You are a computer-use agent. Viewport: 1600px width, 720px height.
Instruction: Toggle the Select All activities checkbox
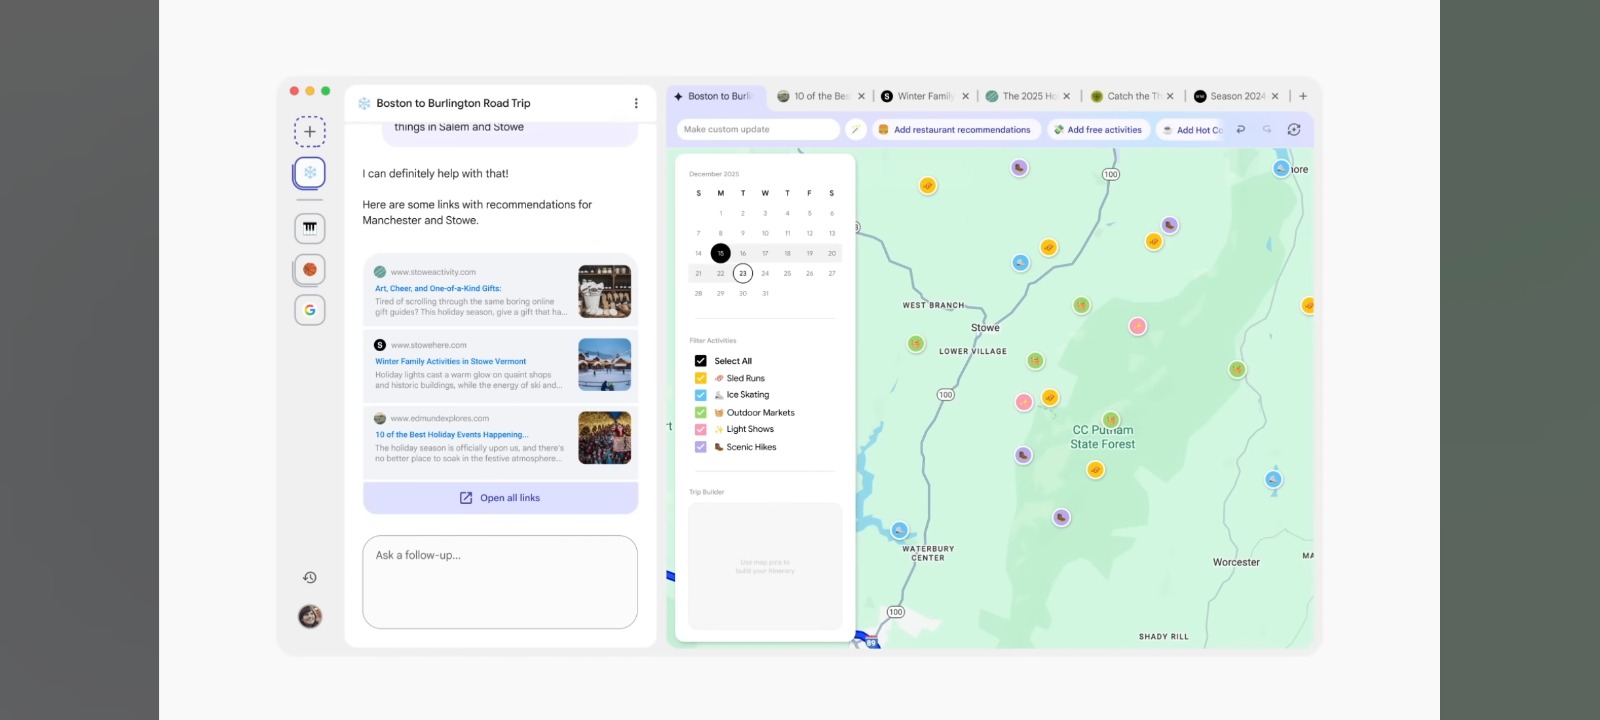[700, 361]
